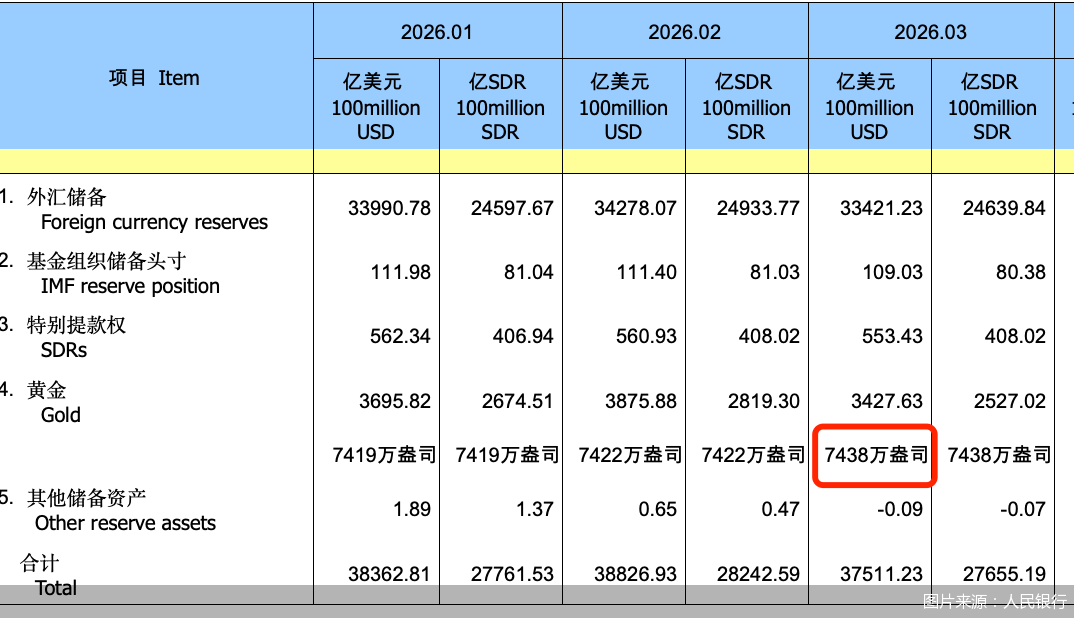Click the 2026.03 month column header
Screen dimensions: 1074x618
pos(930,32)
